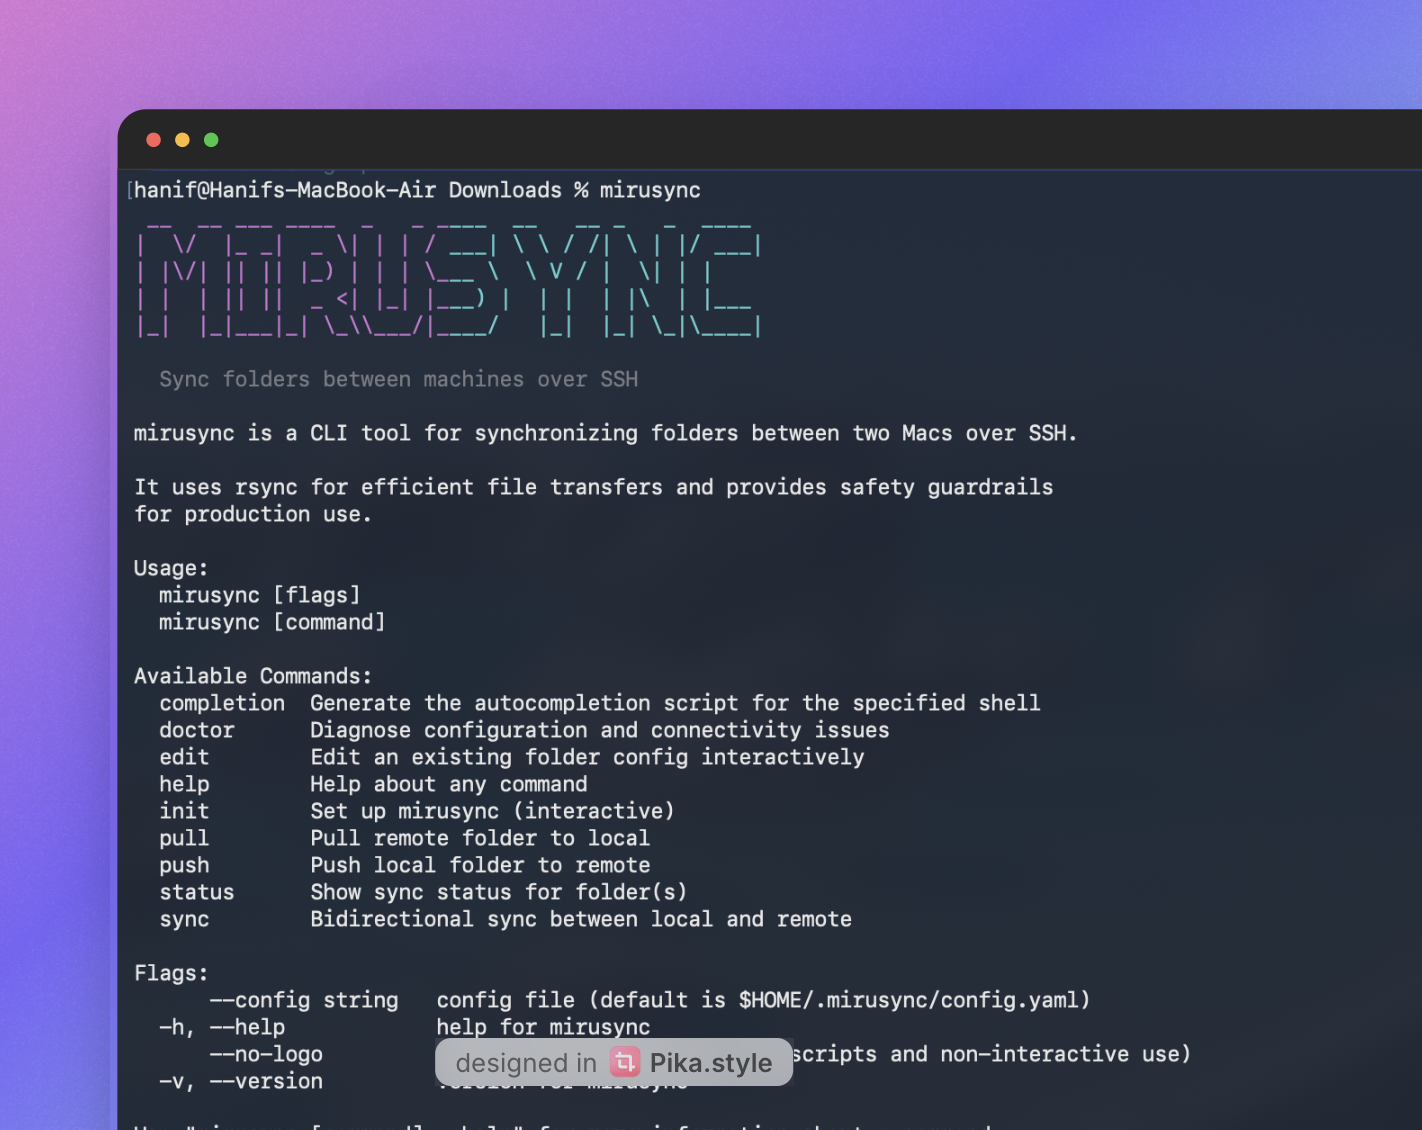Viewport: 1422px width, 1130px height.
Task: Click the 'Available Commands:' heading
Action: 253,676
